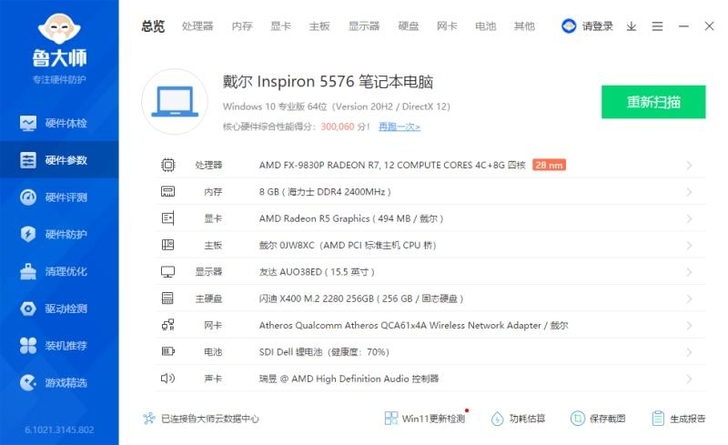Screen dimensions: 728x445
Task: Open 硬件防护 protection section
Action: tap(59, 234)
